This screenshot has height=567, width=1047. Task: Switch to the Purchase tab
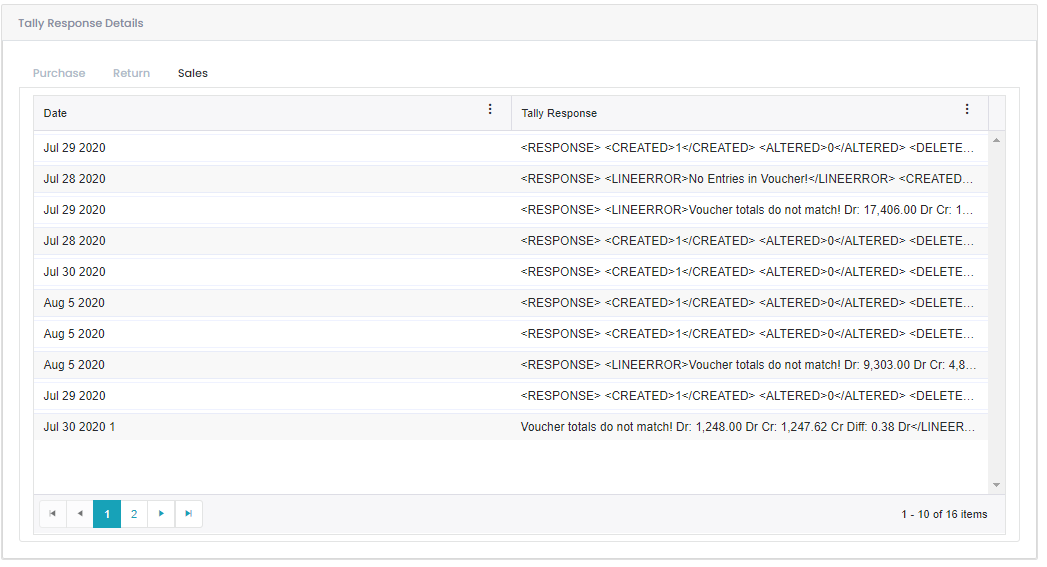pos(59,73)
